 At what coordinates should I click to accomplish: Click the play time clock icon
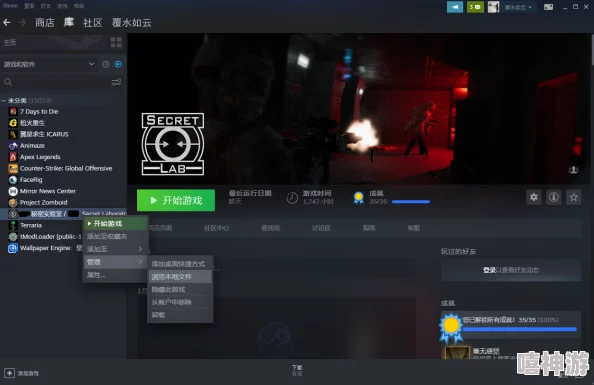[x=292, y=198]
